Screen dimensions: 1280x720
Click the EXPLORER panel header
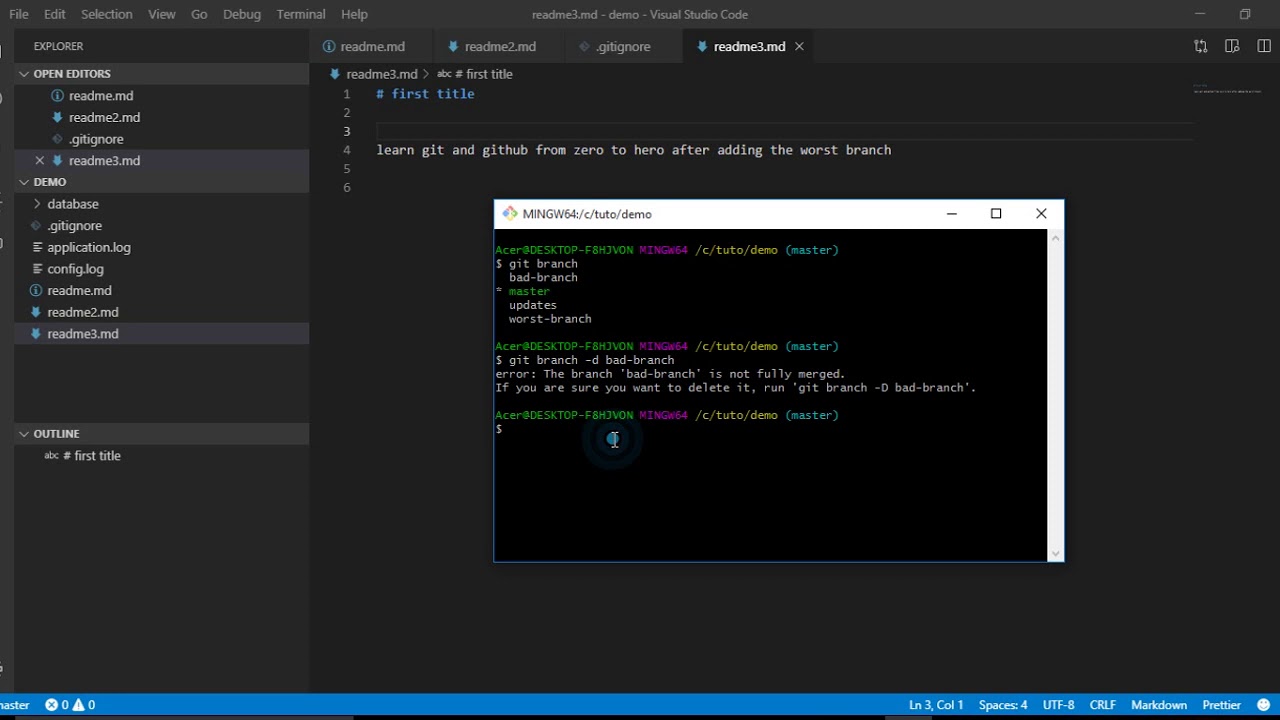coord(58,46)
